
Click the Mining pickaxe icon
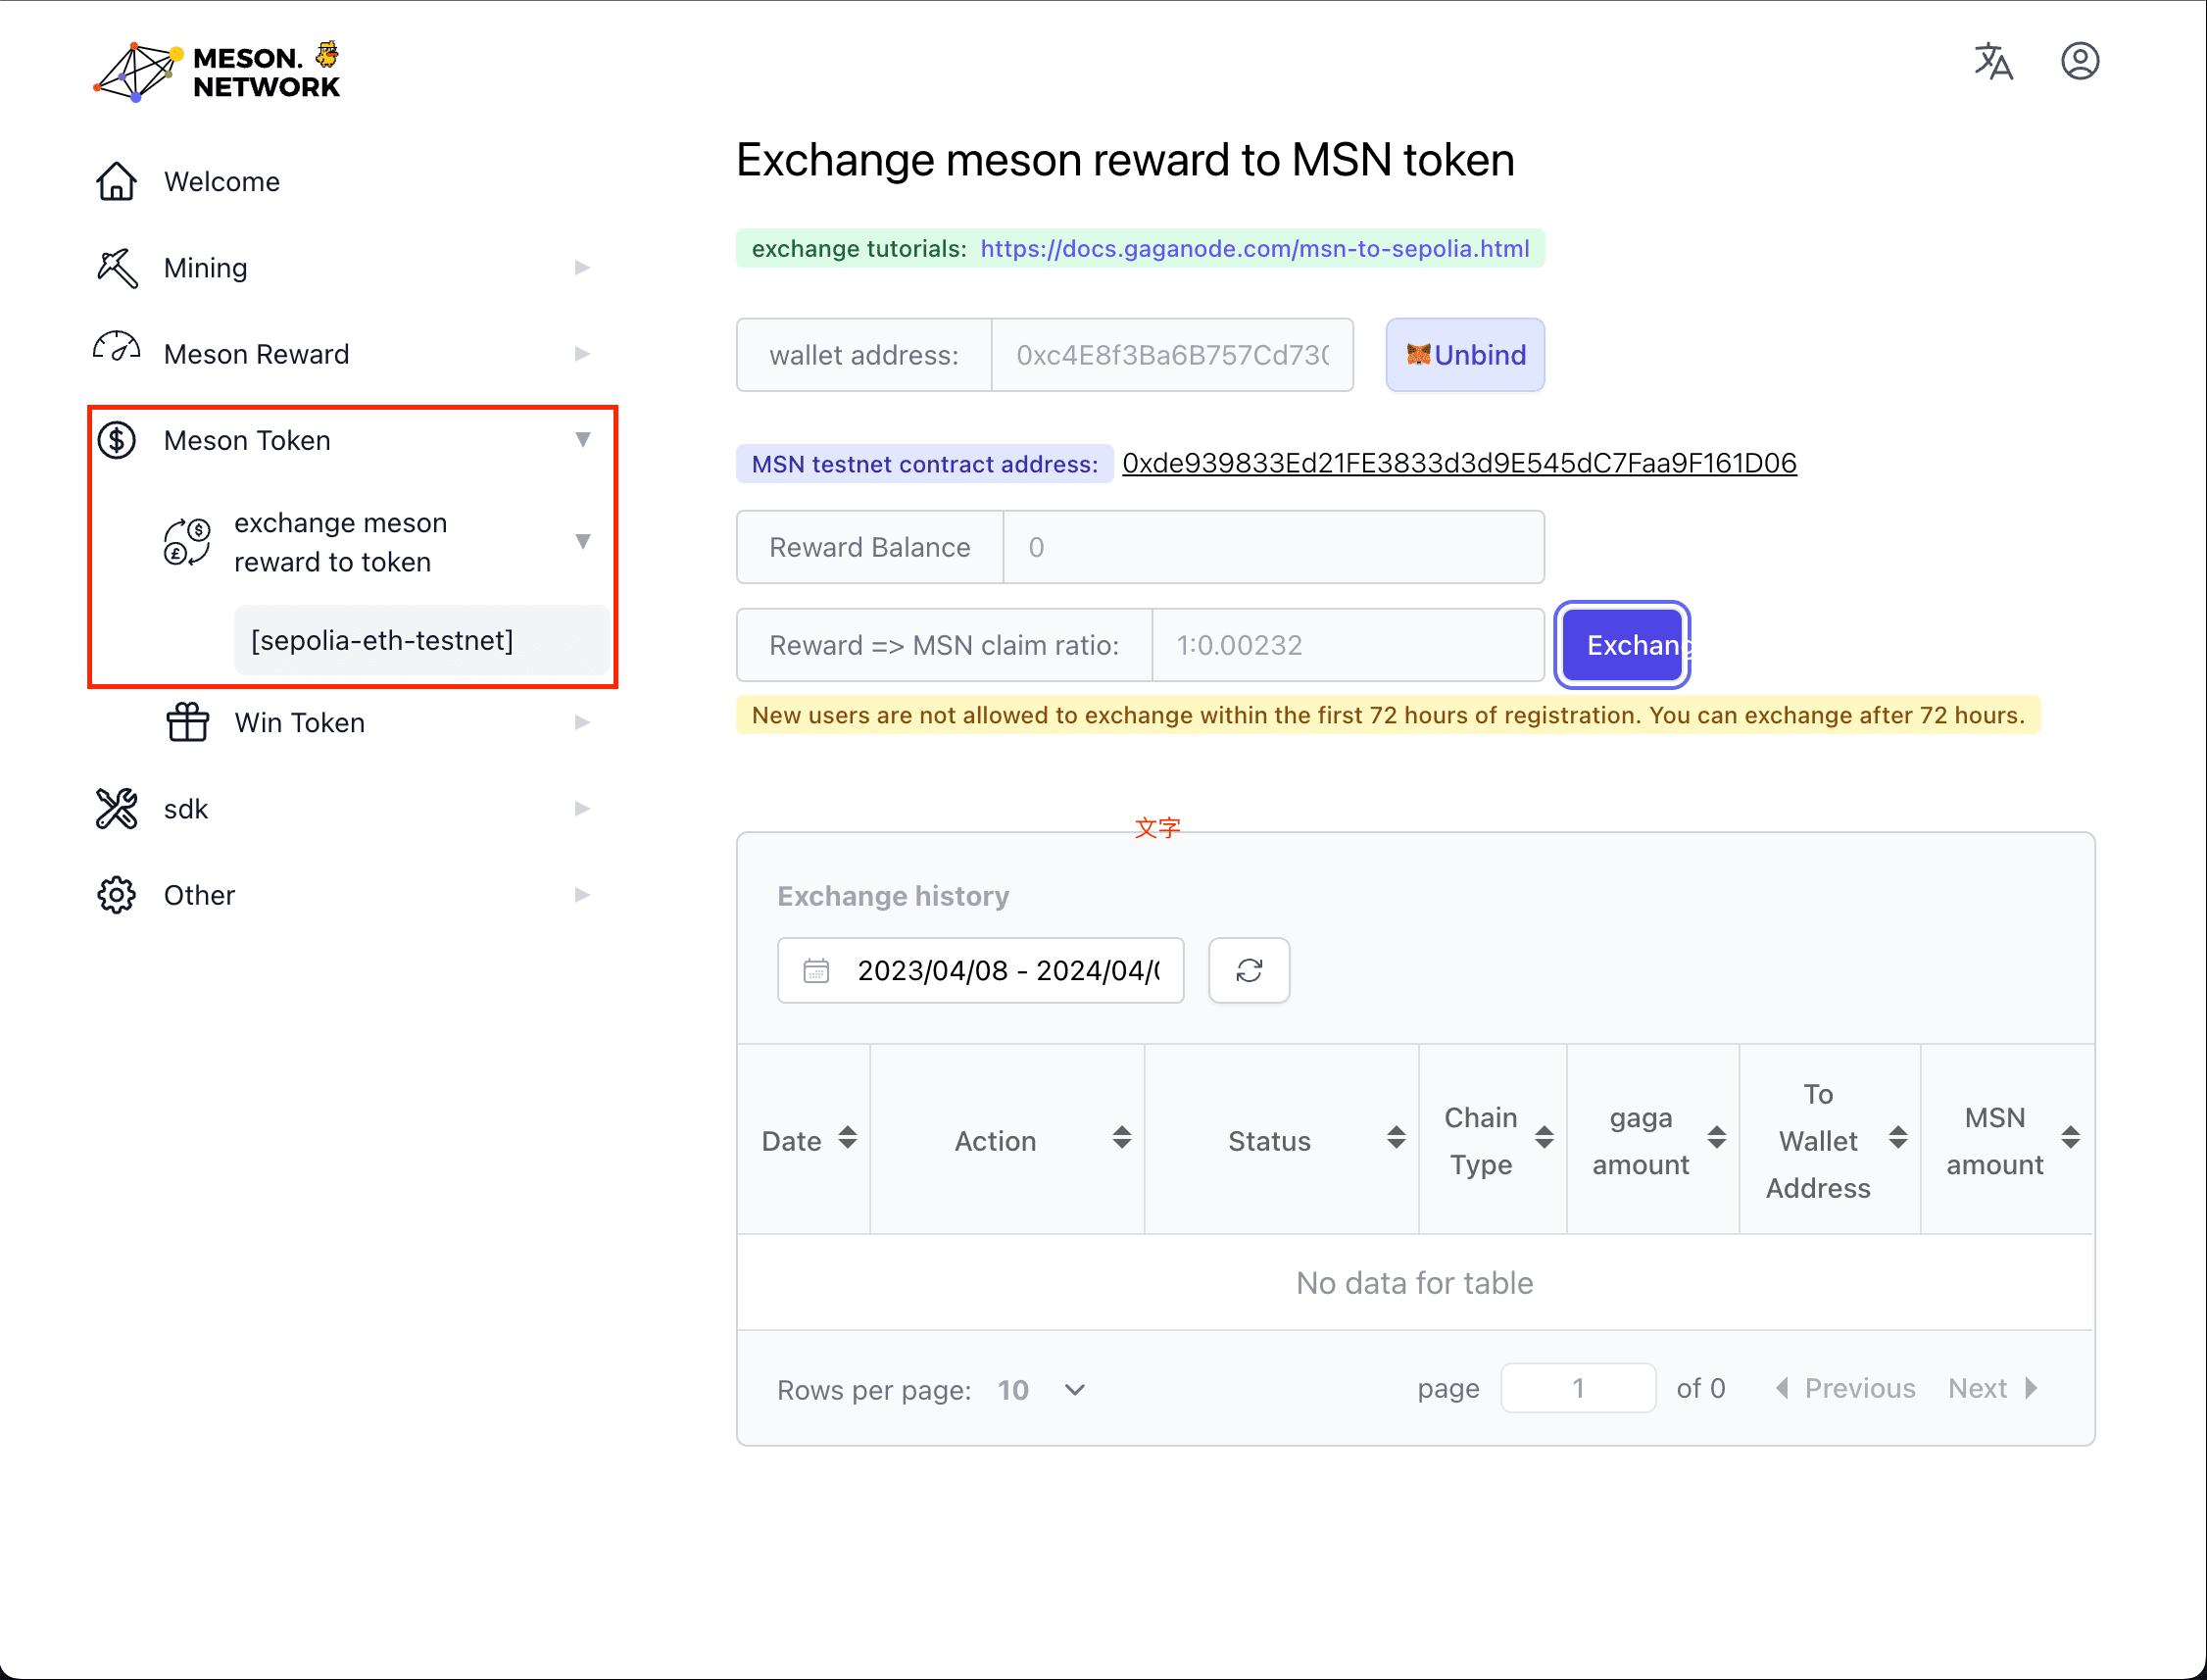[x=116, y=268]
